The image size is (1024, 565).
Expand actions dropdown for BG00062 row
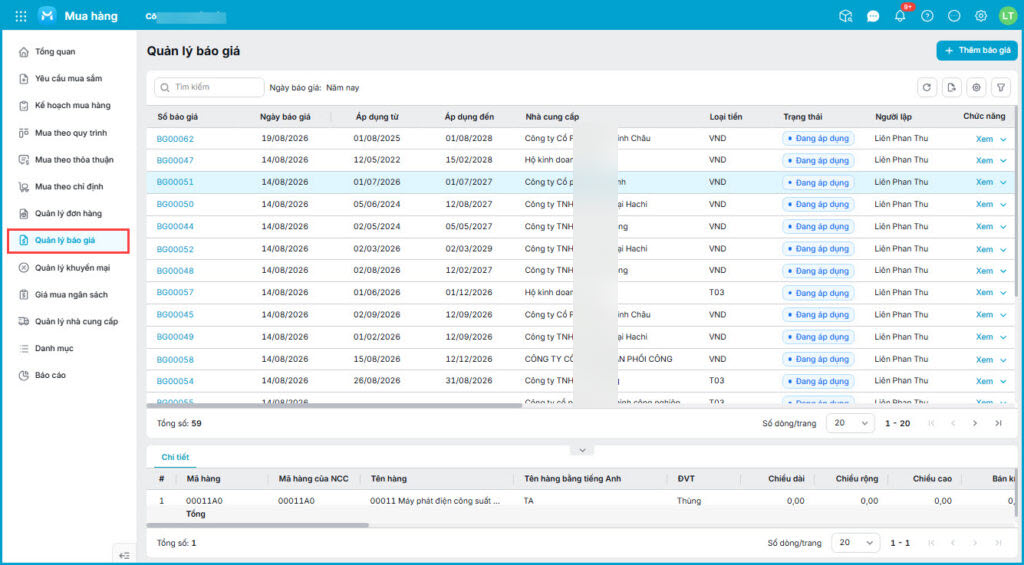[1004, 139]
